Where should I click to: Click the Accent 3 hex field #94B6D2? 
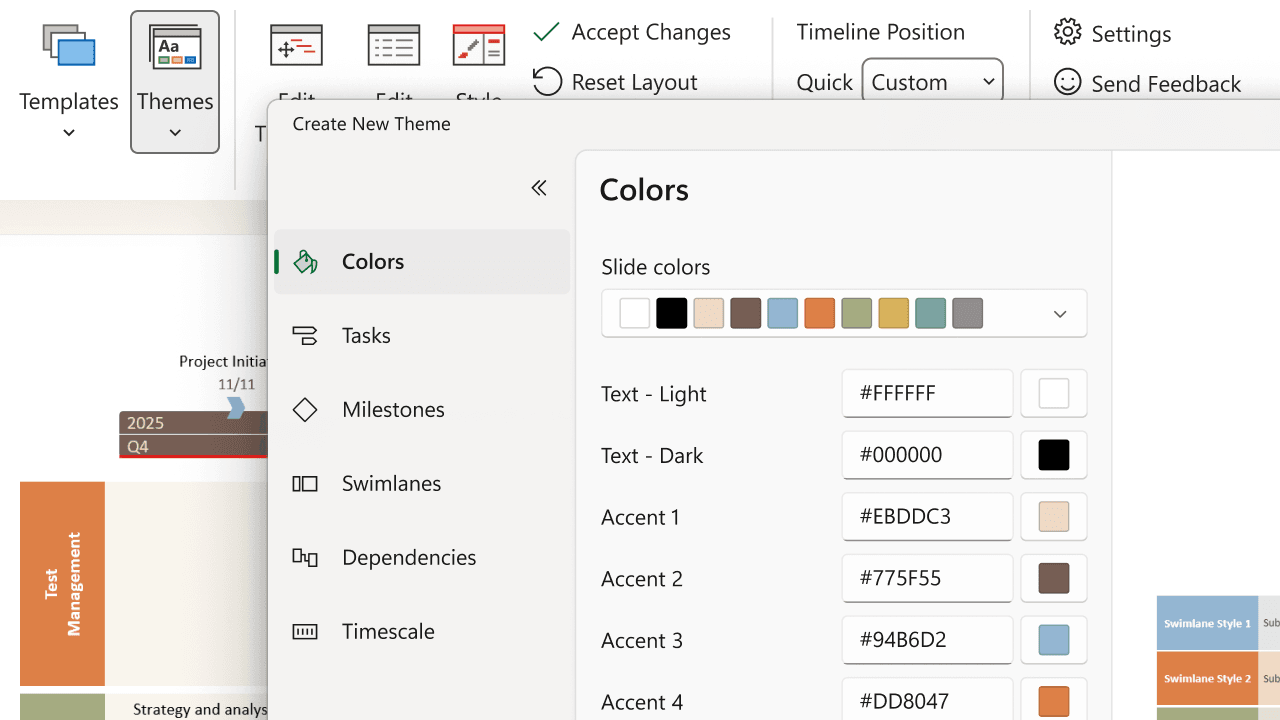927,640
